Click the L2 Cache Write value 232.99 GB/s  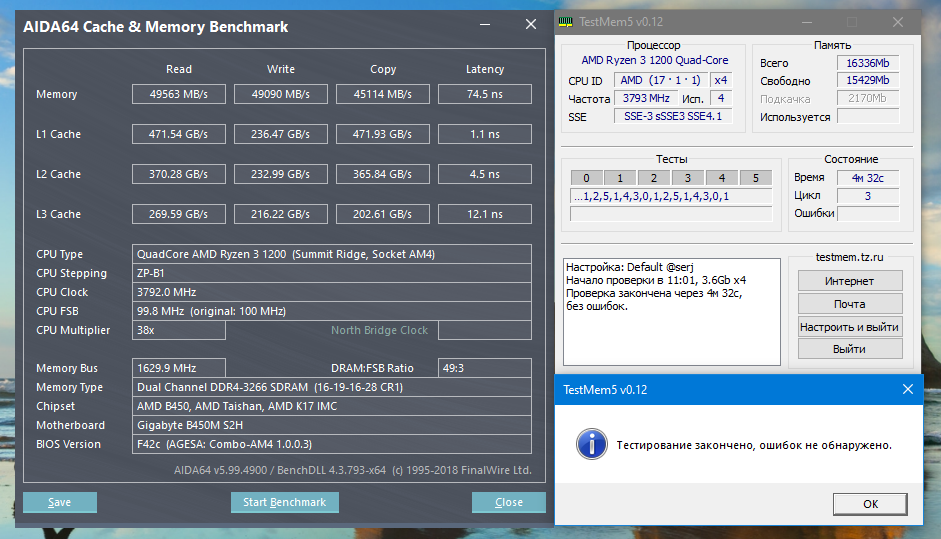(x=281, y=174)
